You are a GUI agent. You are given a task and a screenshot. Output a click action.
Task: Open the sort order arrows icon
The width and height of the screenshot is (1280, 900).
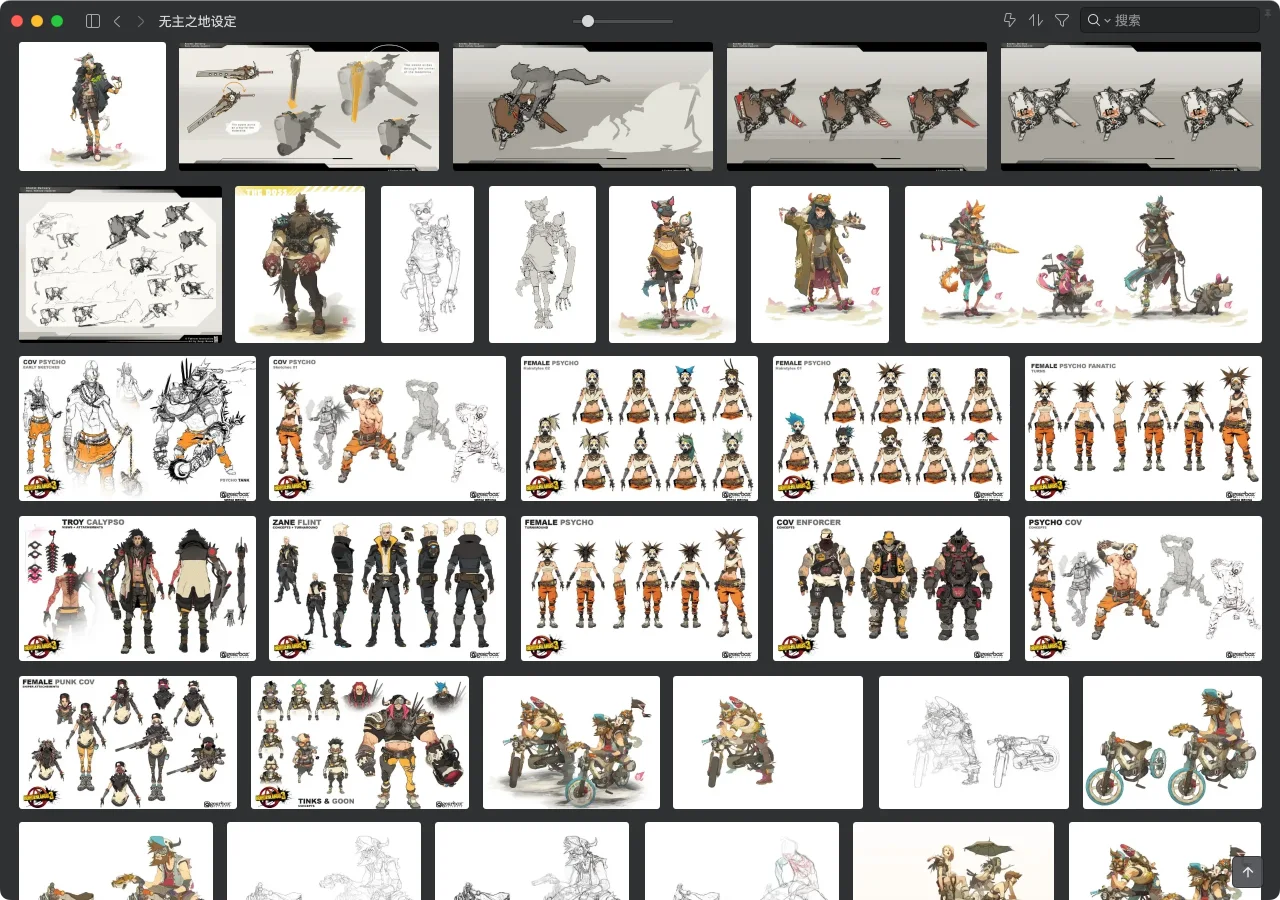pyautogui.click(x=1036, y=20)
